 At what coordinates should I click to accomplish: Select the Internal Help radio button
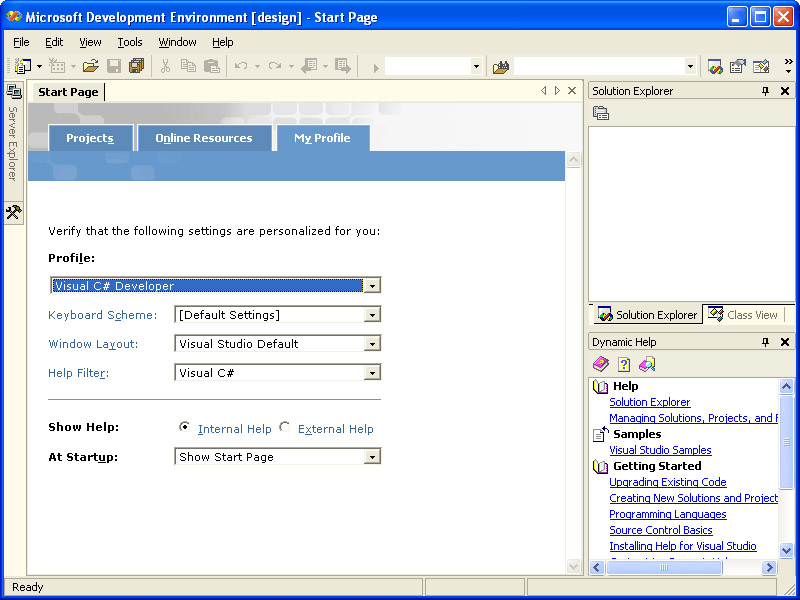(184, 427)
